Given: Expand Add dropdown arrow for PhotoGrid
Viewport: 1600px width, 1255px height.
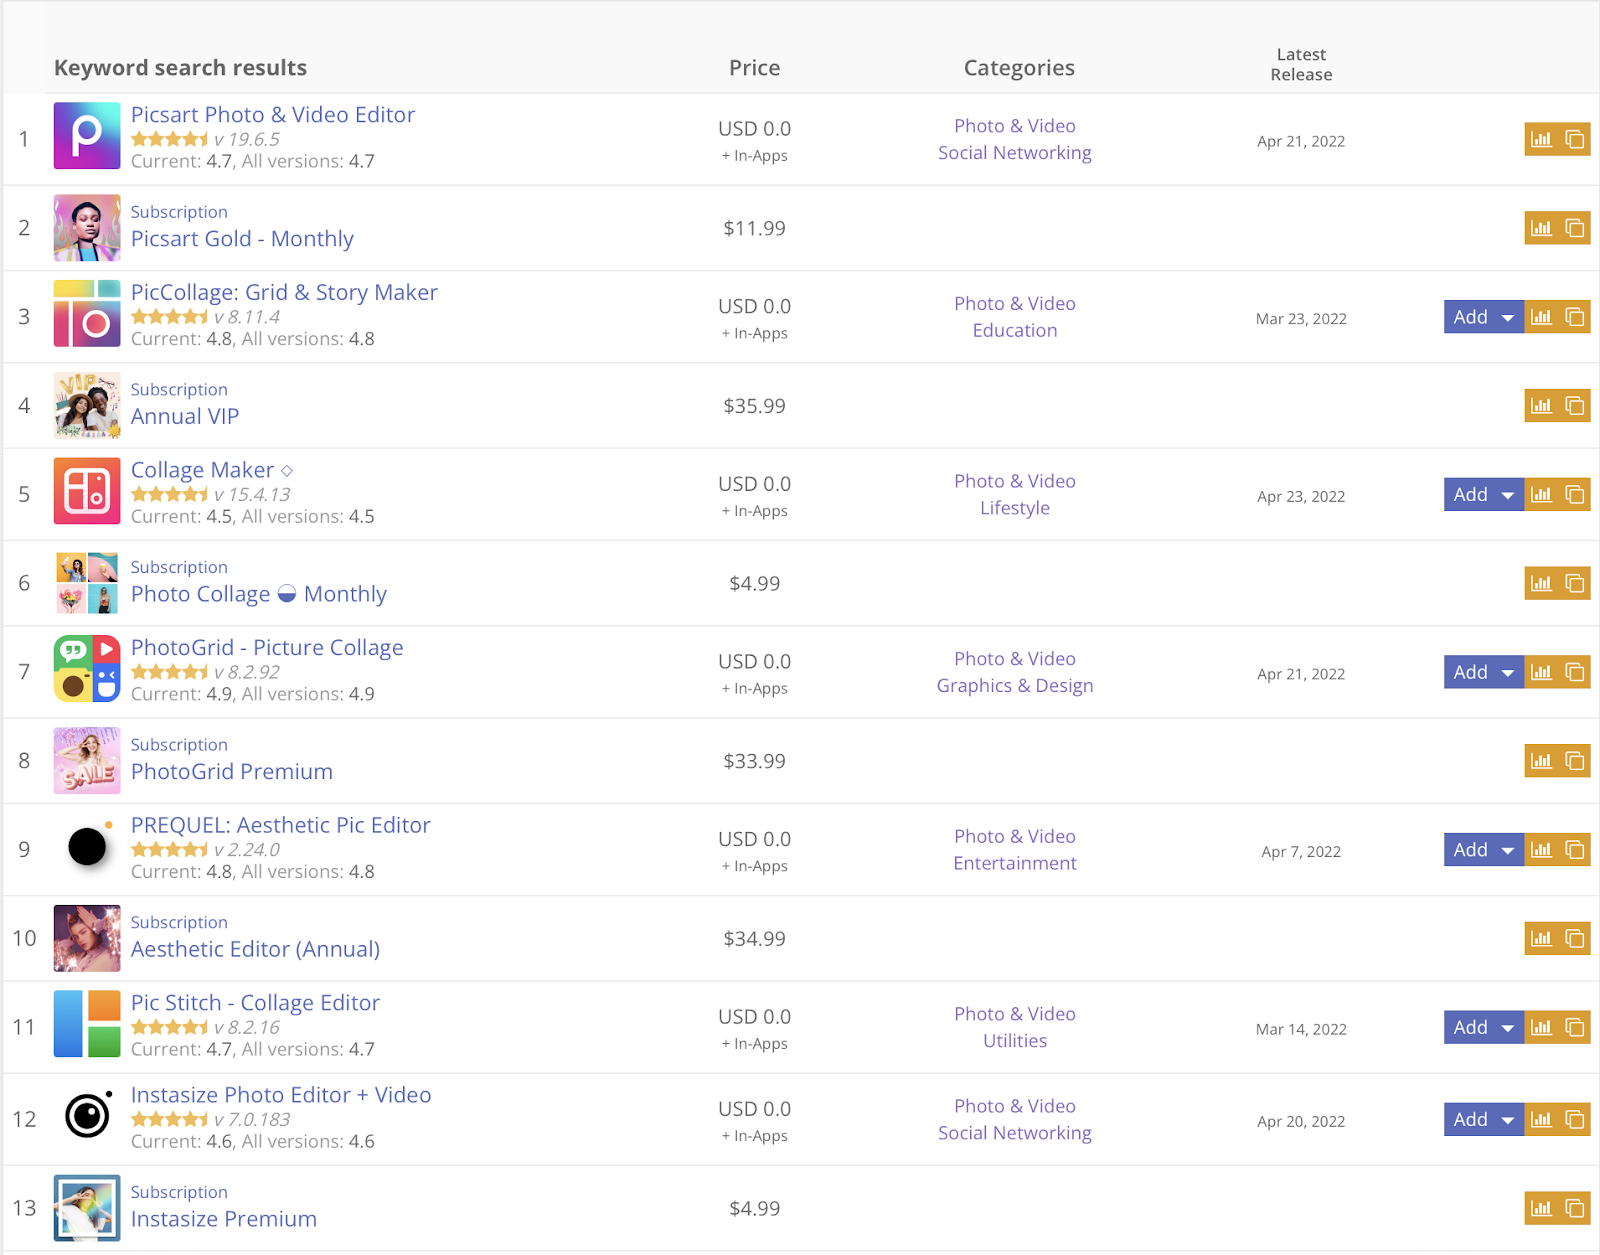Looking at the screenshot, I should pos(1508,673).
